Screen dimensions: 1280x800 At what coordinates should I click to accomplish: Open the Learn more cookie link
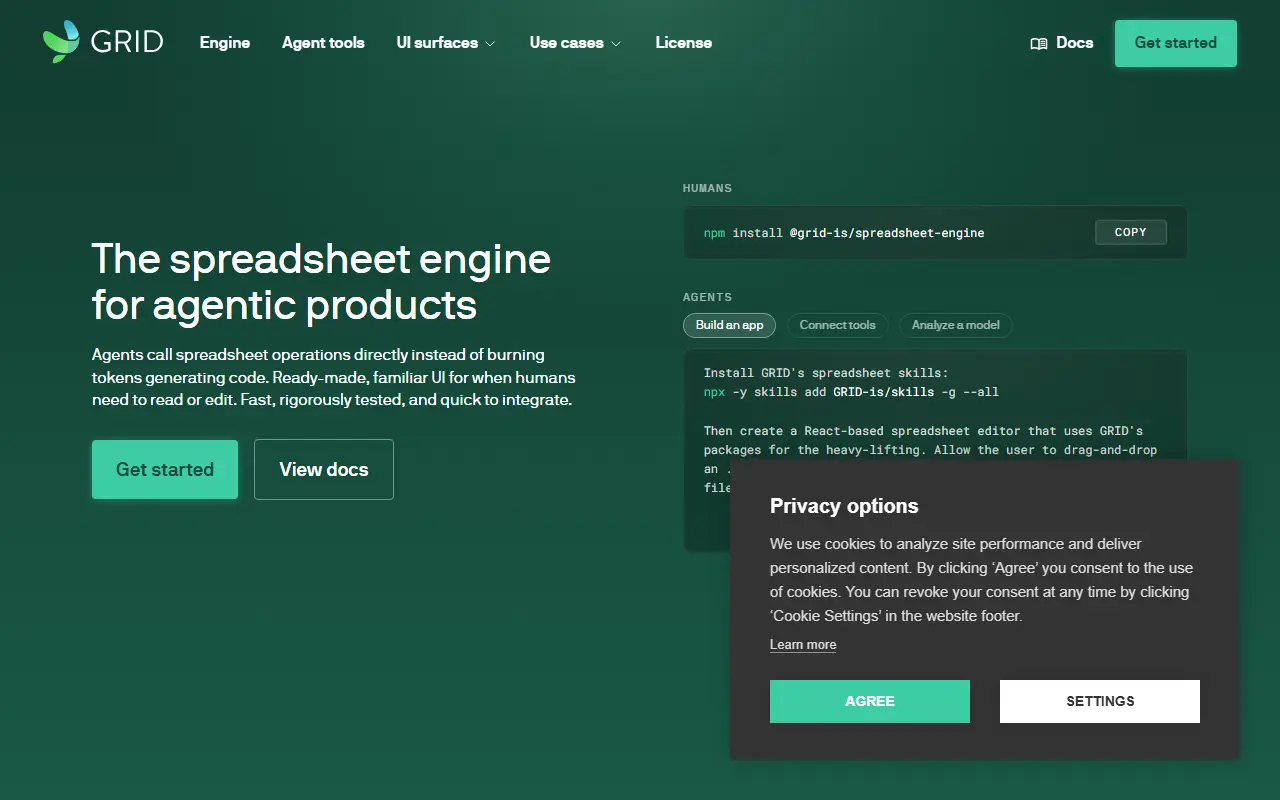pos(803,645)
